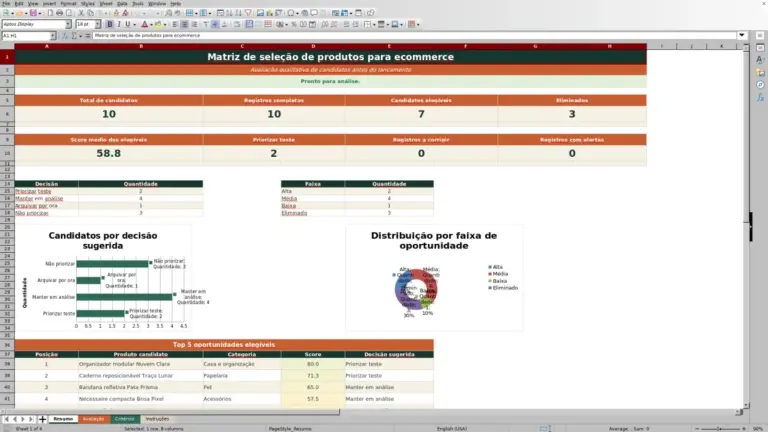Open the sidebar Gallery icon
The height and width of the screenshot is (432, 768).
pyautogui.click(x=760, y=72)
